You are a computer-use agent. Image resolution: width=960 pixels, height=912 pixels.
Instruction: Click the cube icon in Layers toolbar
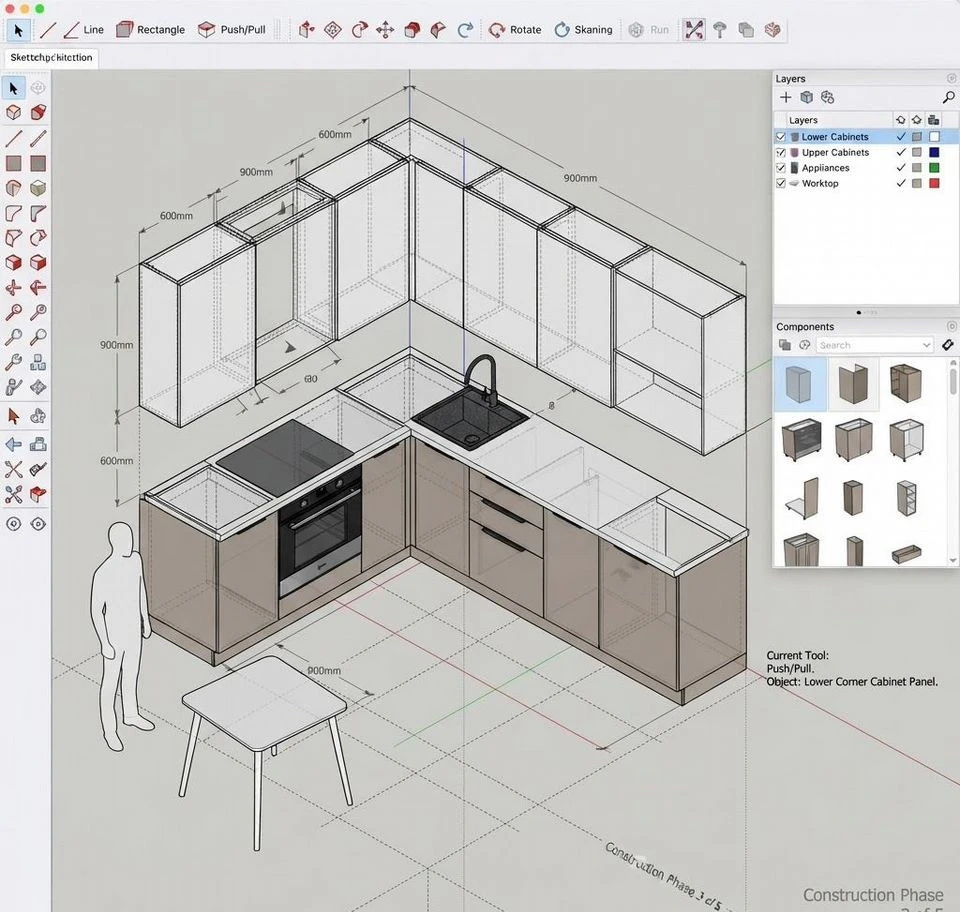[x=807, y=97]
